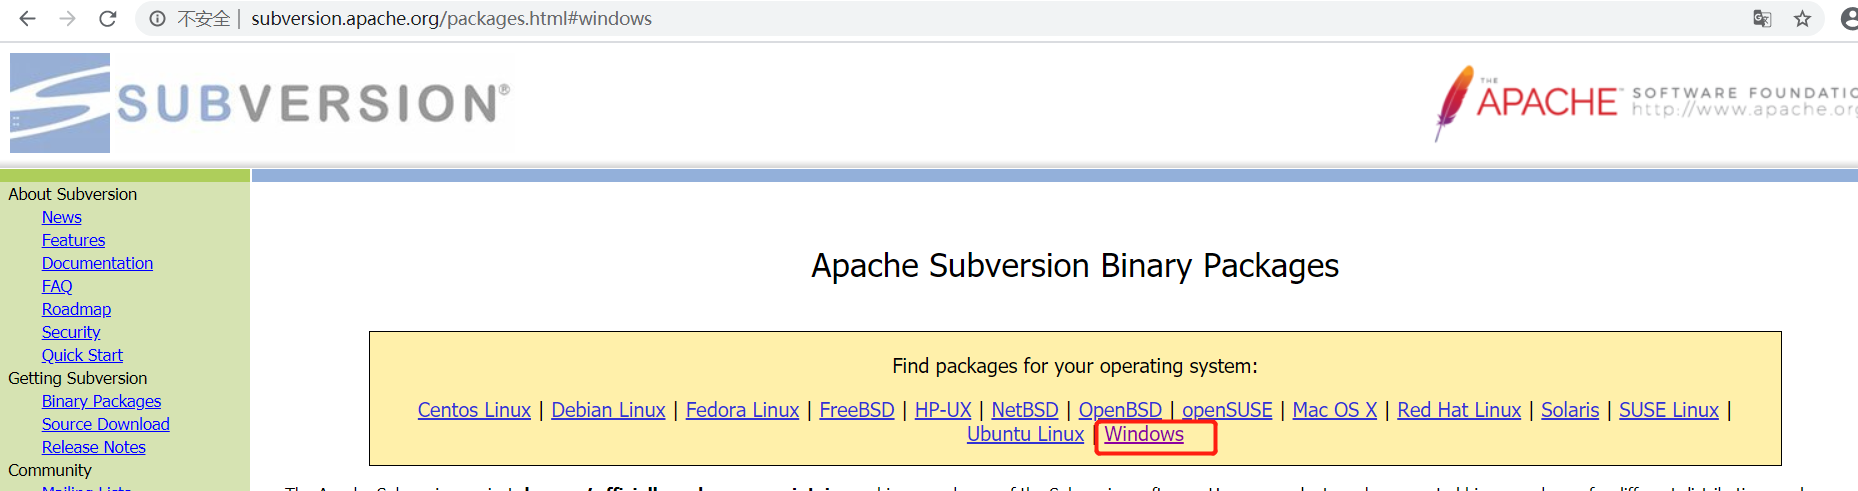Open Documentation from the sidebar
This screenshot has height=491, width=1858.
[97, 263]
